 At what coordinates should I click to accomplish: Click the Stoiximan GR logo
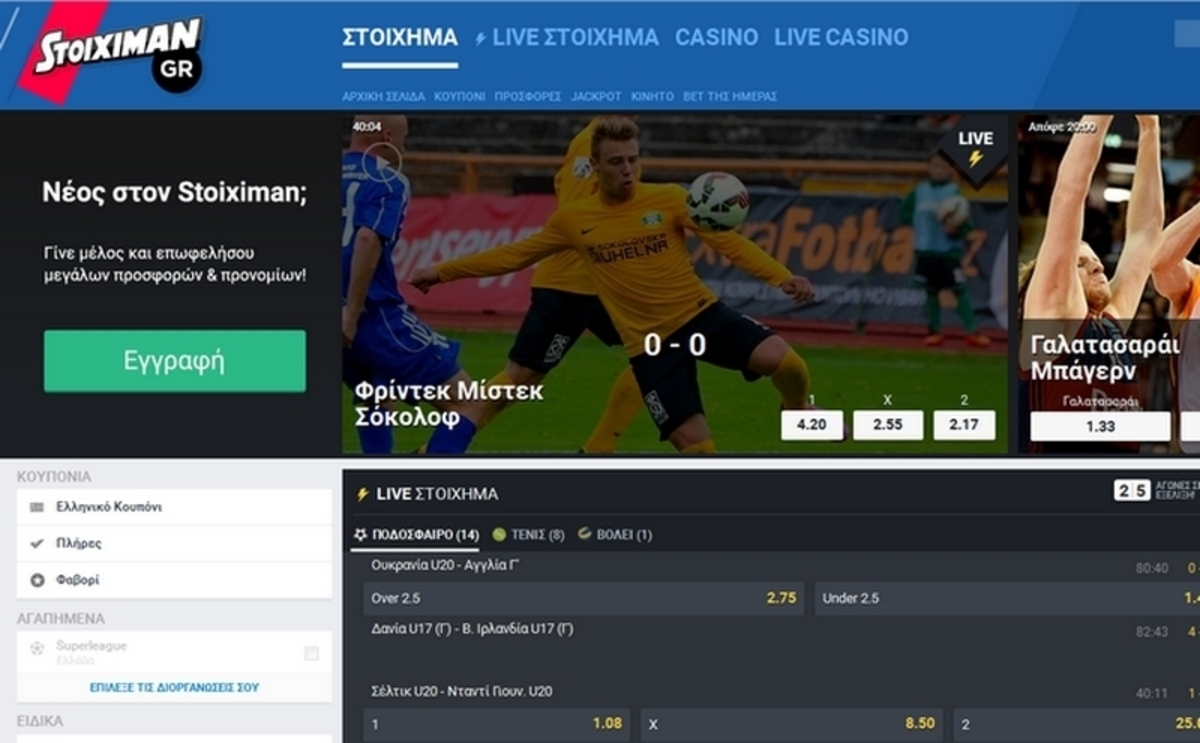point(118,52)
